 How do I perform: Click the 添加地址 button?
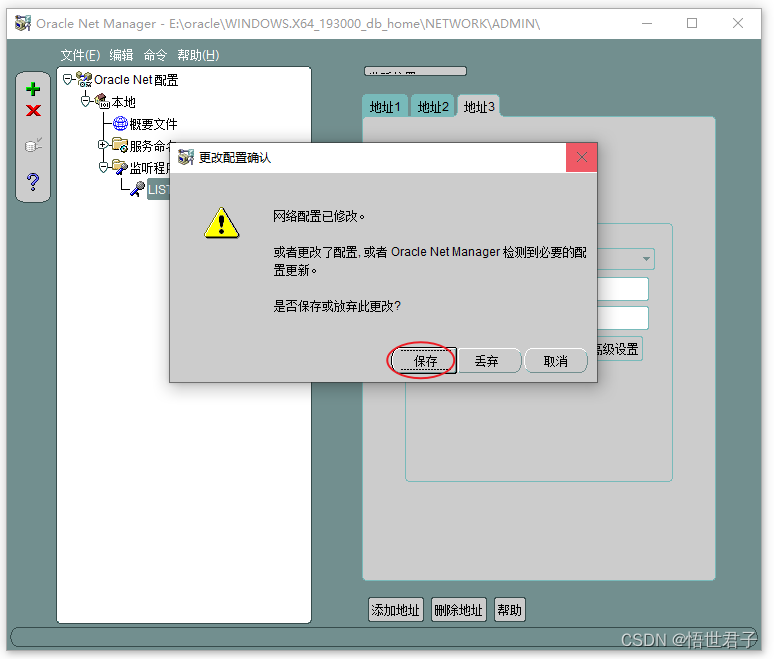click(x=395, y=610)
